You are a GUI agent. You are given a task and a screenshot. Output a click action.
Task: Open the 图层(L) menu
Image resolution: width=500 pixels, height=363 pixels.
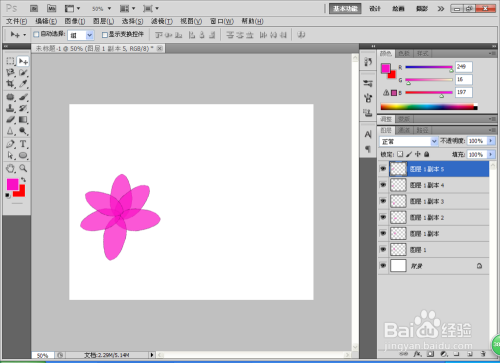[x=103, y=21]
